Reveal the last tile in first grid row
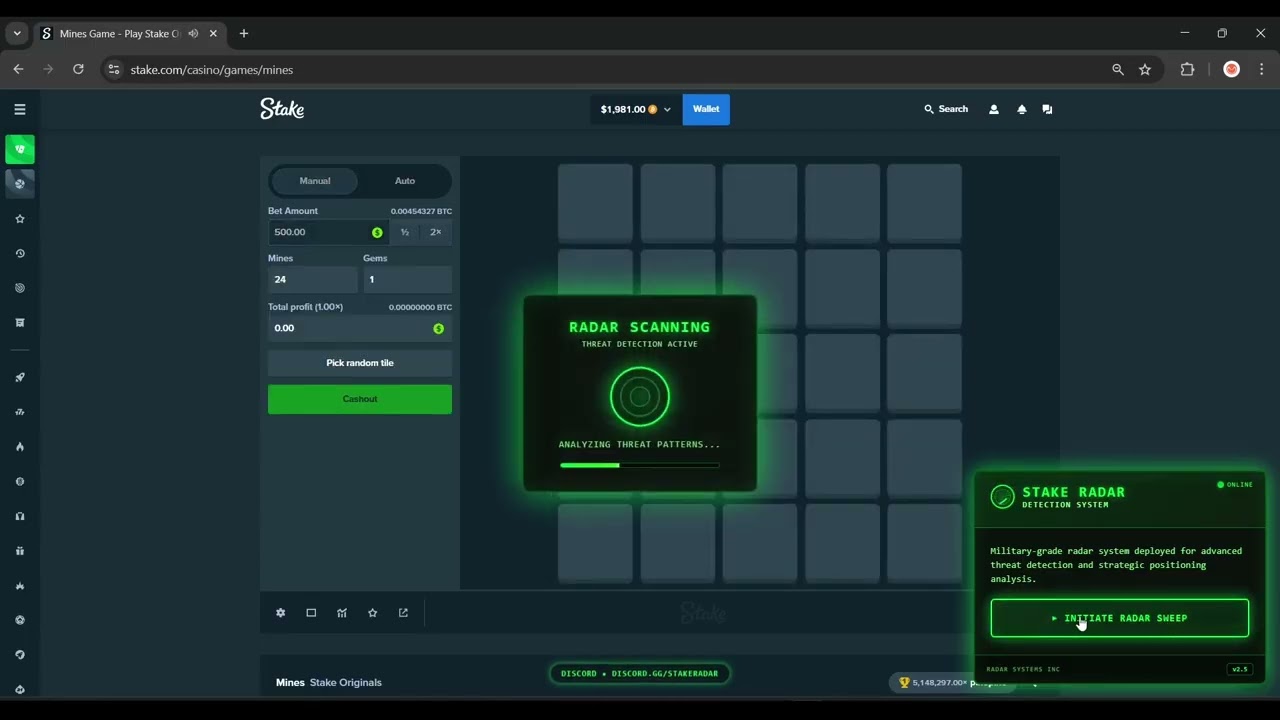 point(924,203)
